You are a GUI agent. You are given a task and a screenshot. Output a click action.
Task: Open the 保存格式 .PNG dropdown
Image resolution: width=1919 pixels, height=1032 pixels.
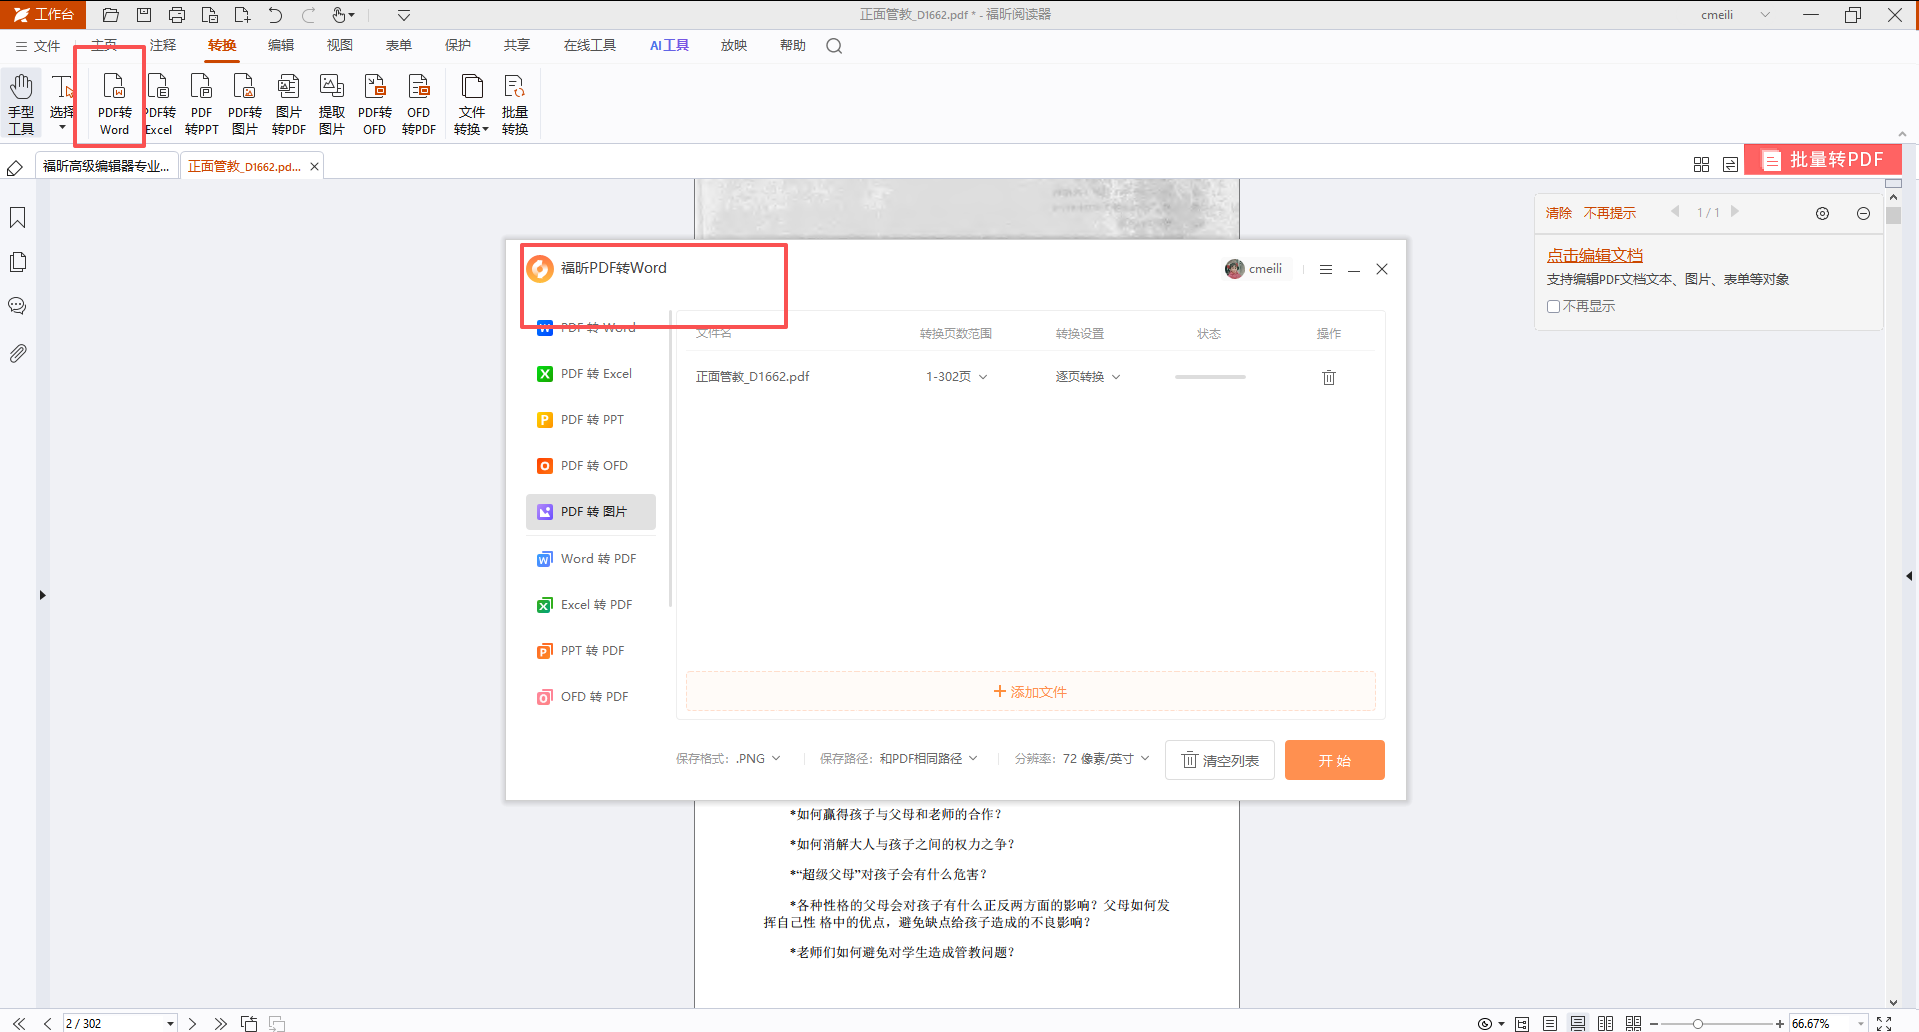(758, 759)
